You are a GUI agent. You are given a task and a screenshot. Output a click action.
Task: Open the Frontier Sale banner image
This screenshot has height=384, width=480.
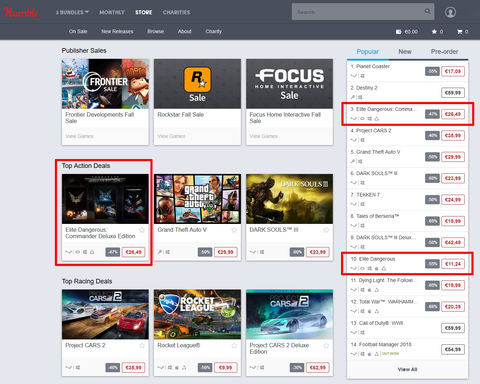(105, 84)
